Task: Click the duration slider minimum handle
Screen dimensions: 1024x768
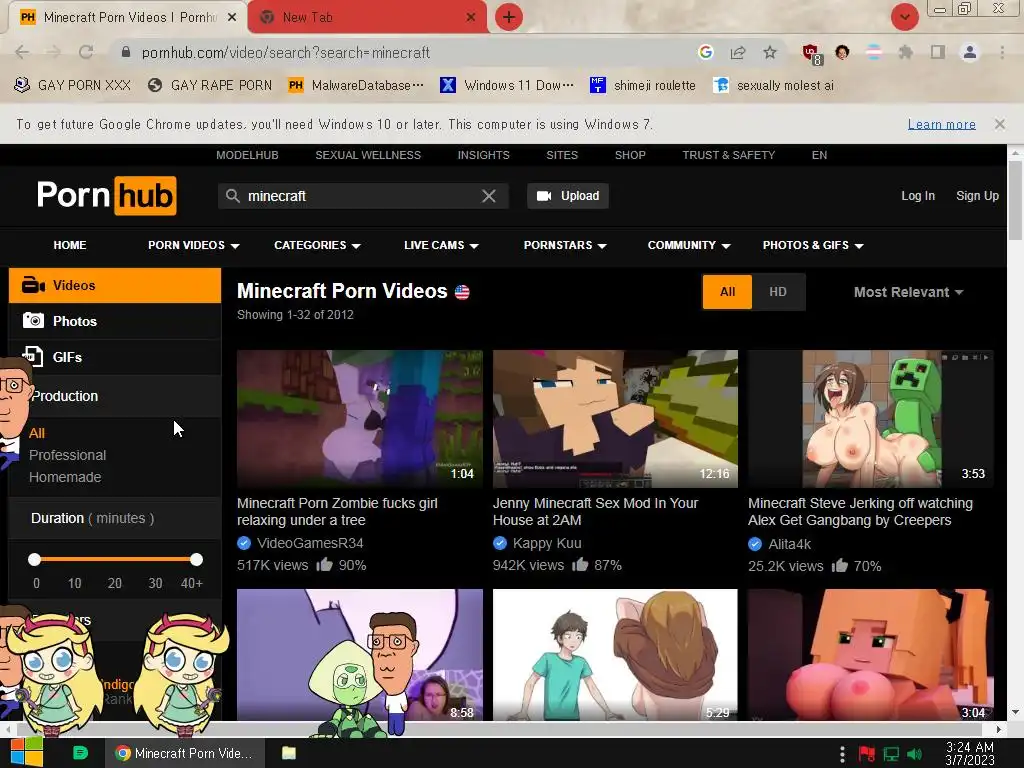Action: 35,559
